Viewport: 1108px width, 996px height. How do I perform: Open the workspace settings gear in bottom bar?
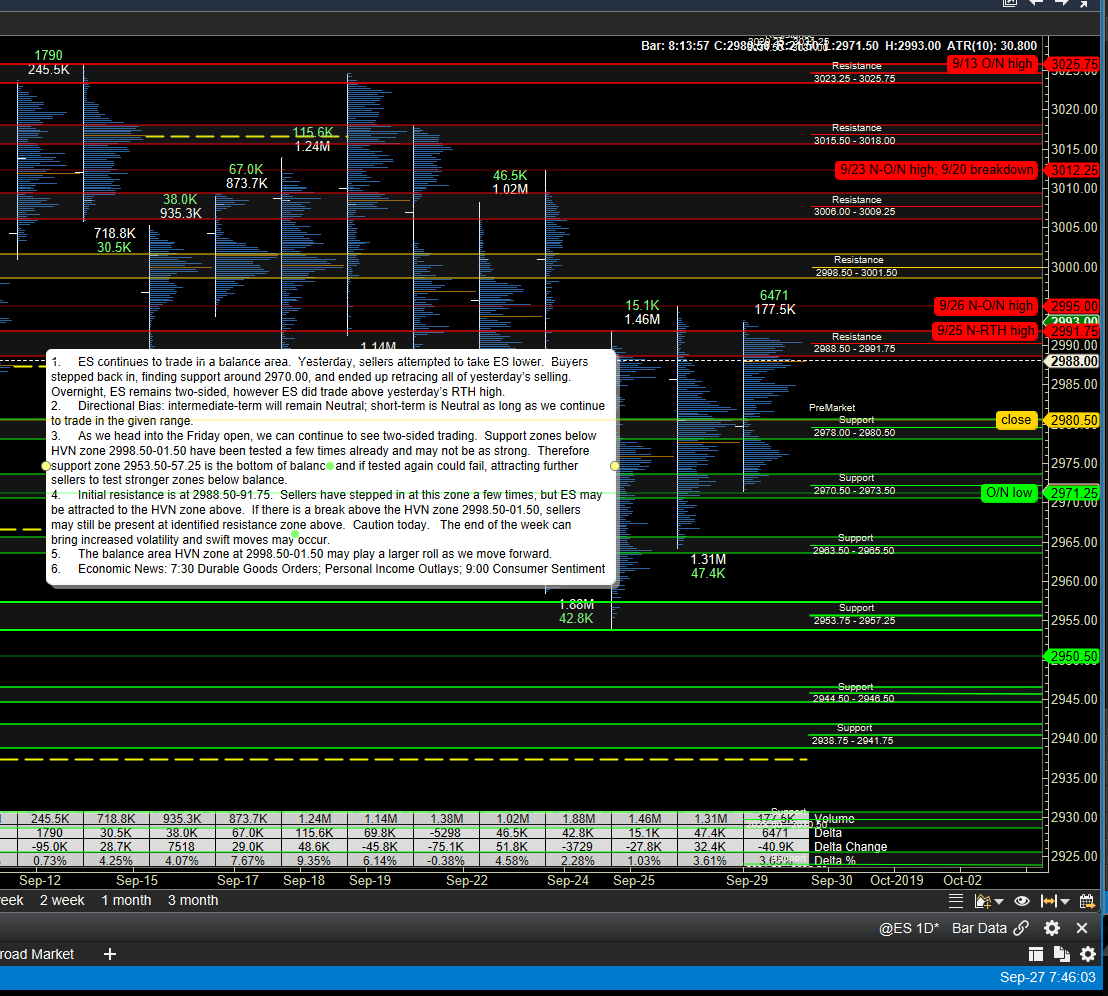[x=1088, y=954]
